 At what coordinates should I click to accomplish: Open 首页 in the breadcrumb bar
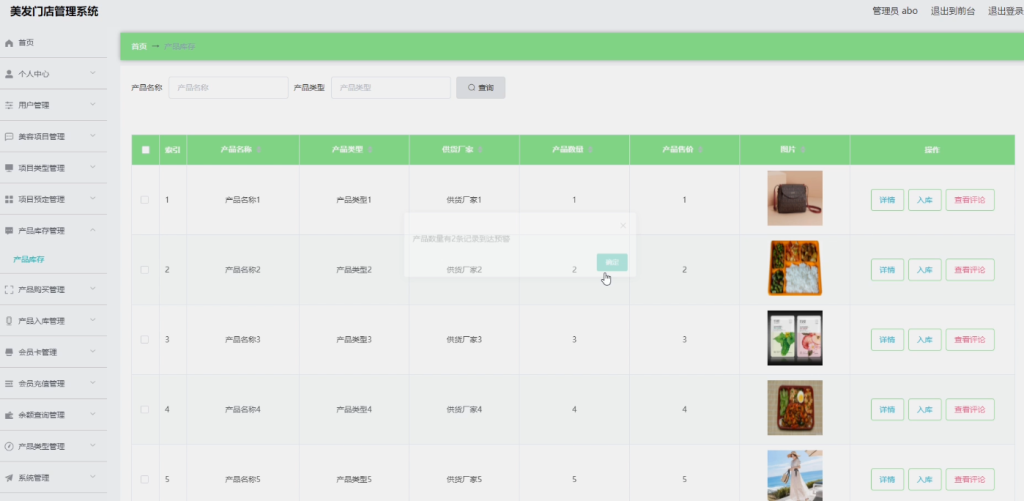[x=139, y=46]
